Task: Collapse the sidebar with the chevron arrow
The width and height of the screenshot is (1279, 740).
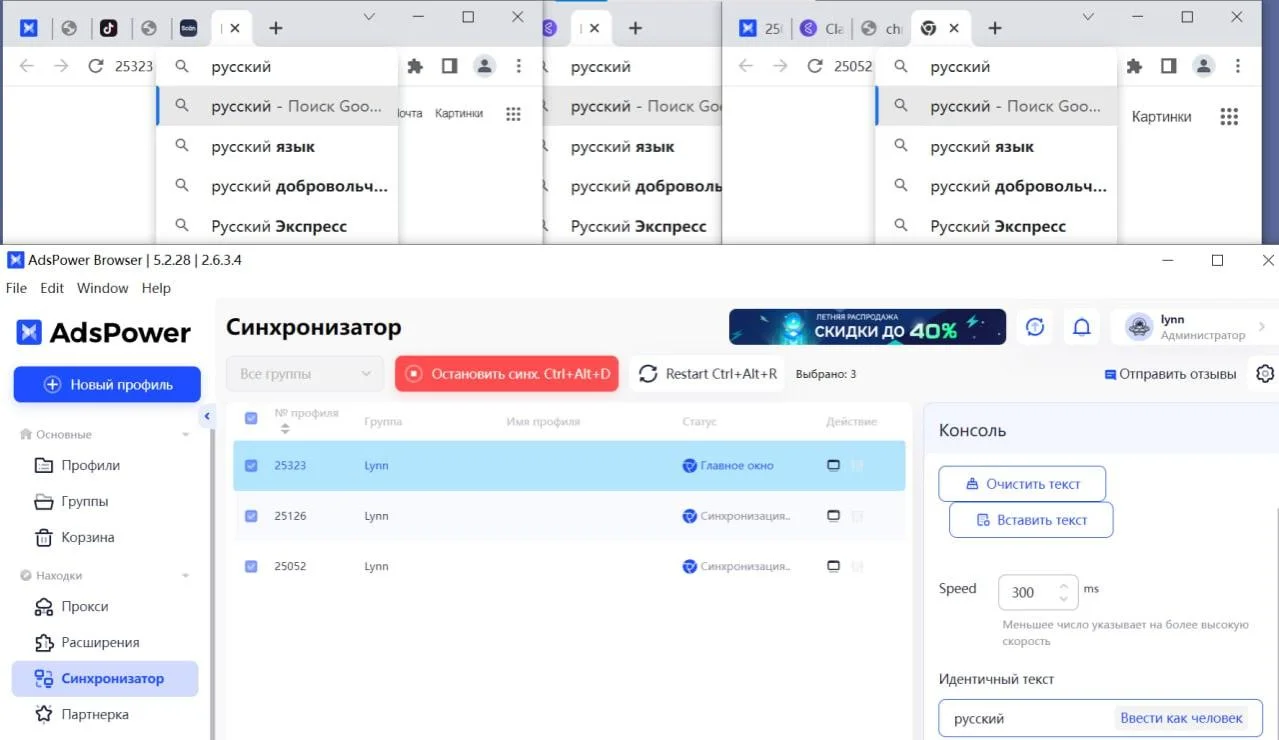Action: [x=207, y=415]
